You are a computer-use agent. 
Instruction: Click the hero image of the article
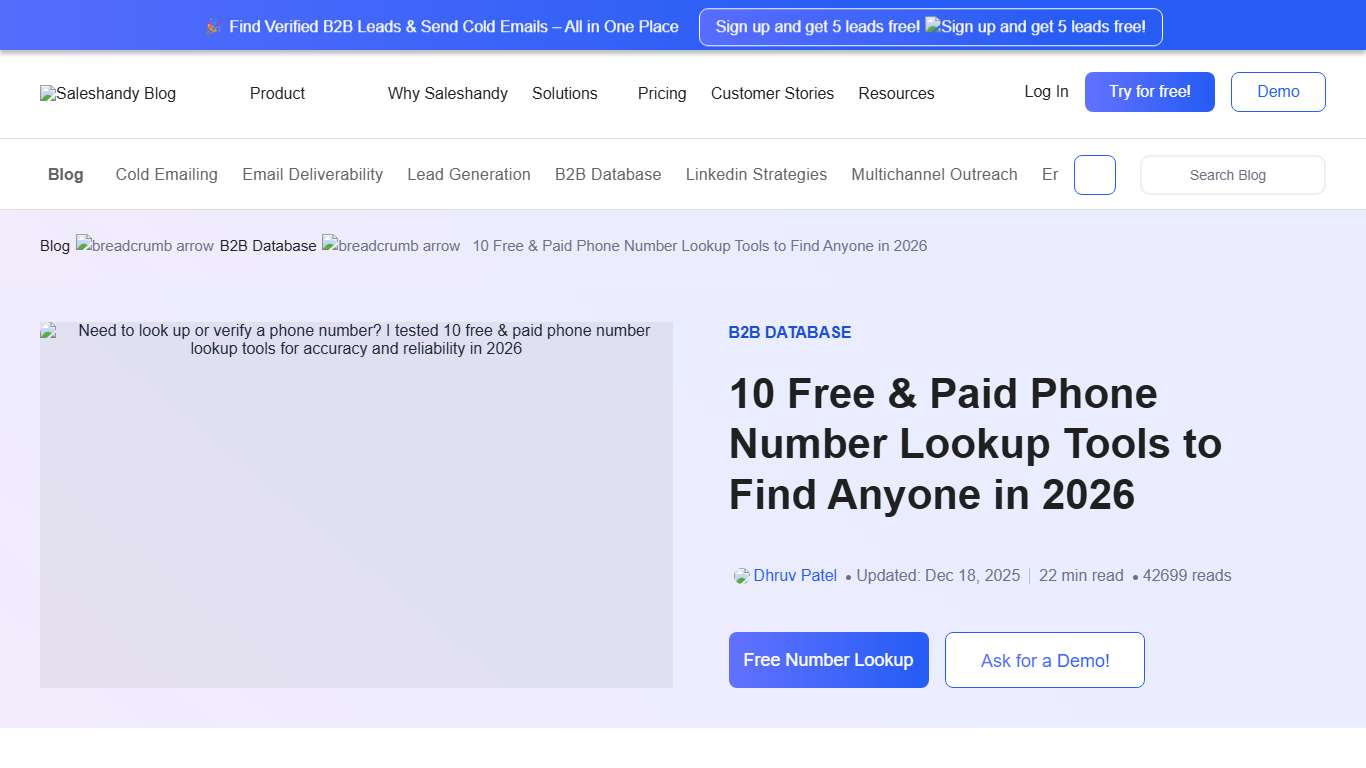point(356,505)
